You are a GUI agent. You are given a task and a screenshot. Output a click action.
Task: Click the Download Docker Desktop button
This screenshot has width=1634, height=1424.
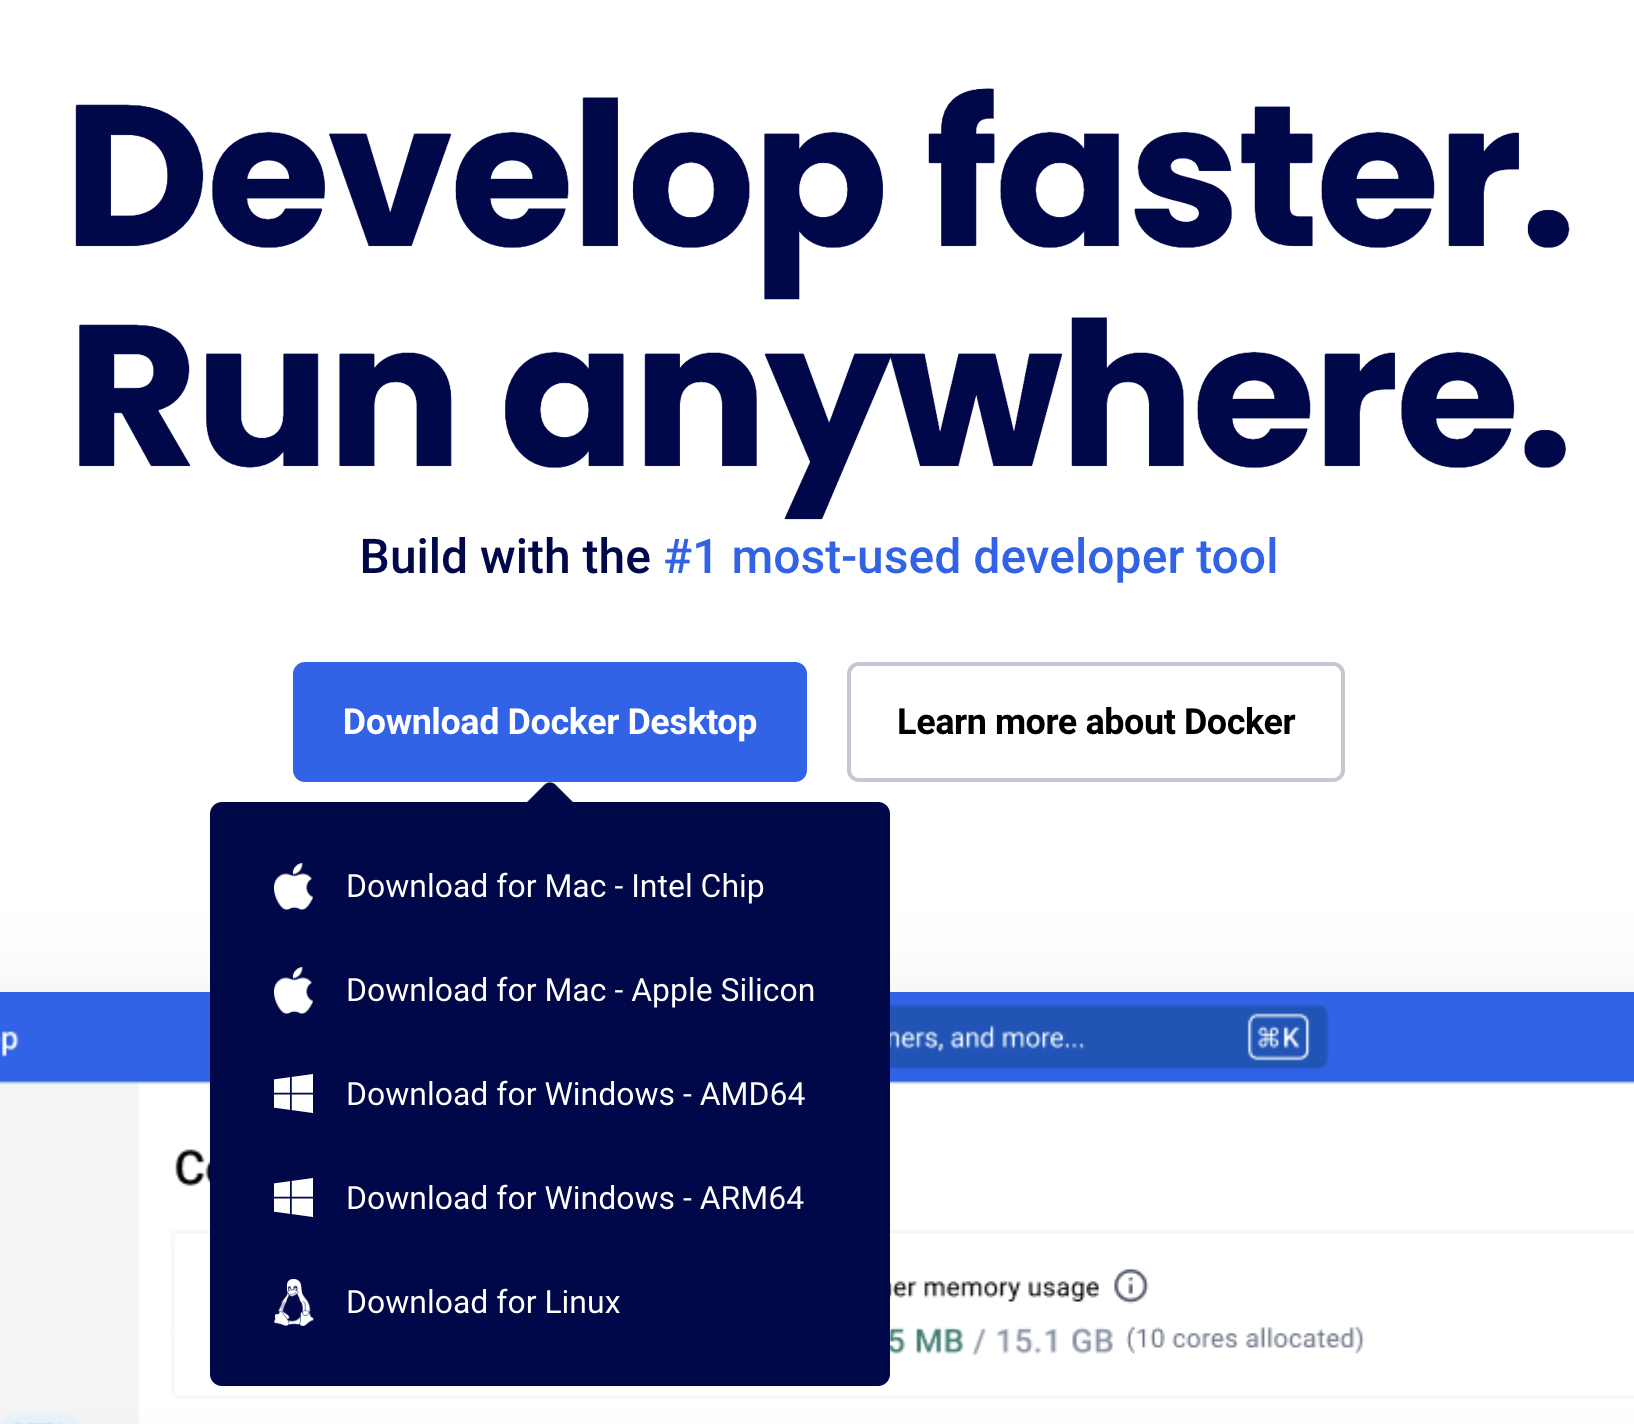550,722
